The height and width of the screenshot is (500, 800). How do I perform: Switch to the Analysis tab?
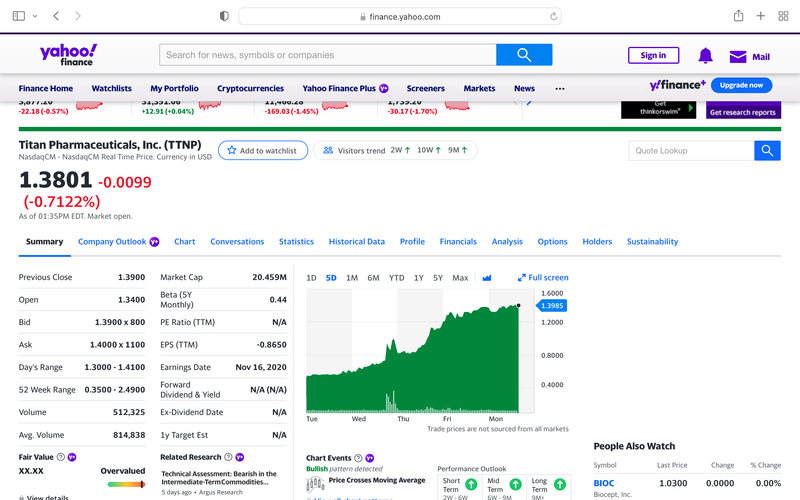(507, 242)
